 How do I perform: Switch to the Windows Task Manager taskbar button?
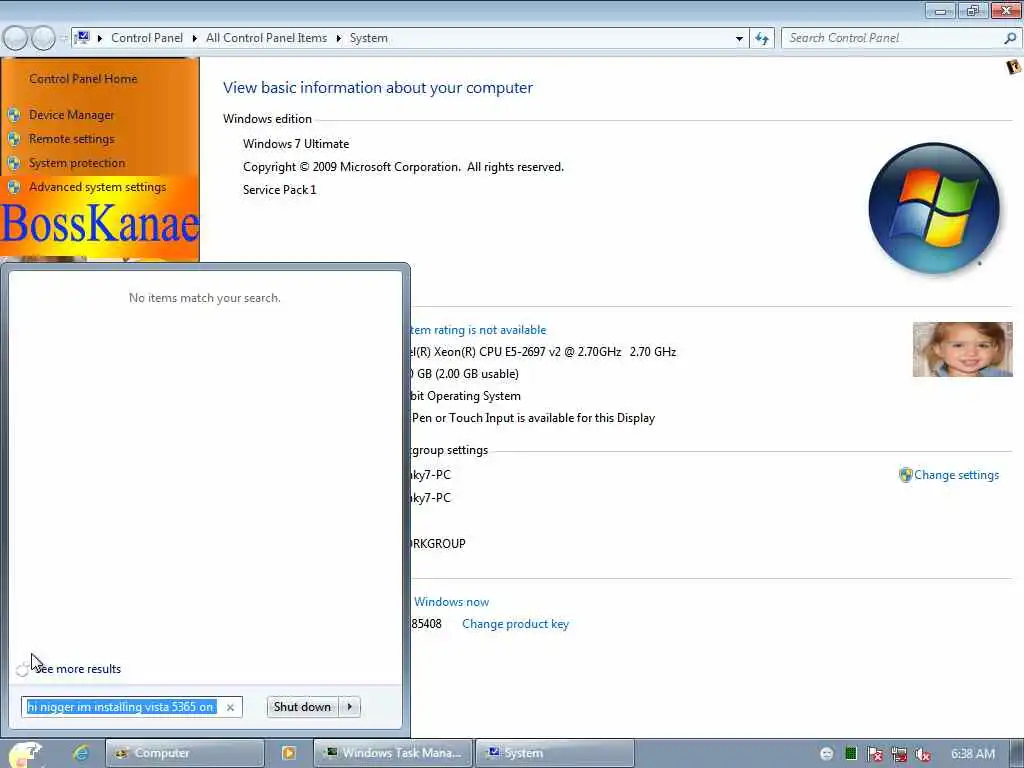(x=394, y=753)
